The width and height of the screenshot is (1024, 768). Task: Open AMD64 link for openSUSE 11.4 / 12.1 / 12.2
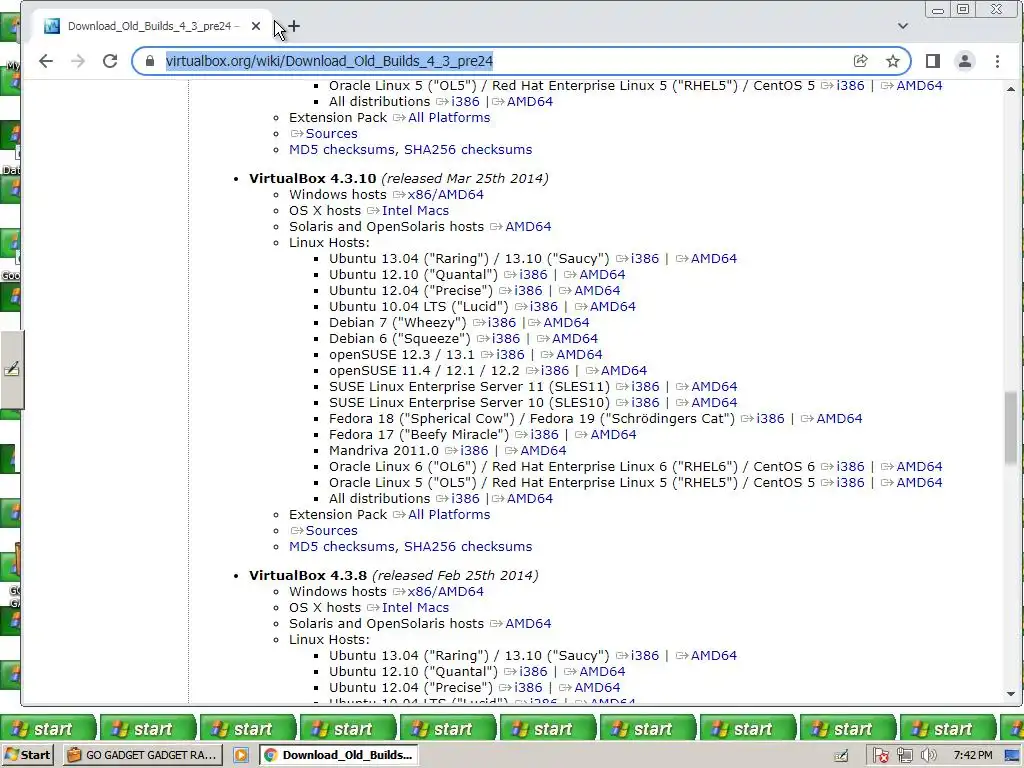[624, 371]
